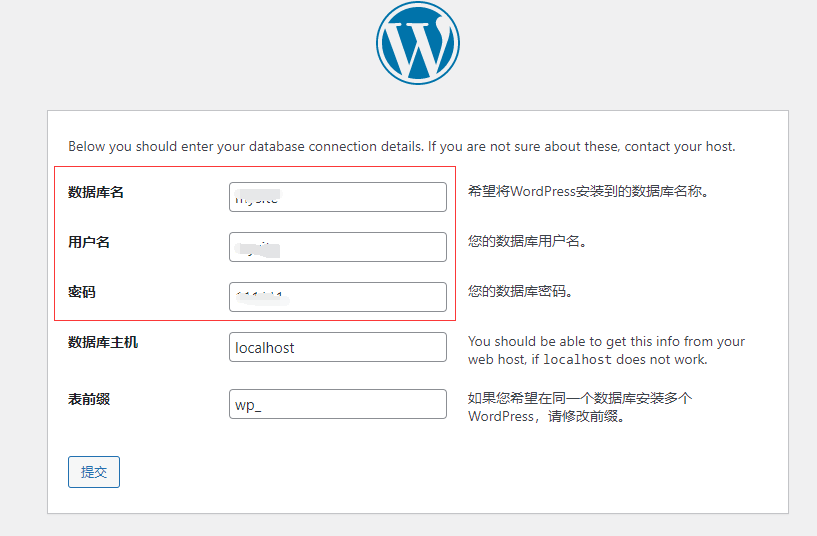Image resolution: width=817 pixels, height=536 pixels.
Task: Select the 密码 label
Action: point(82,292)
